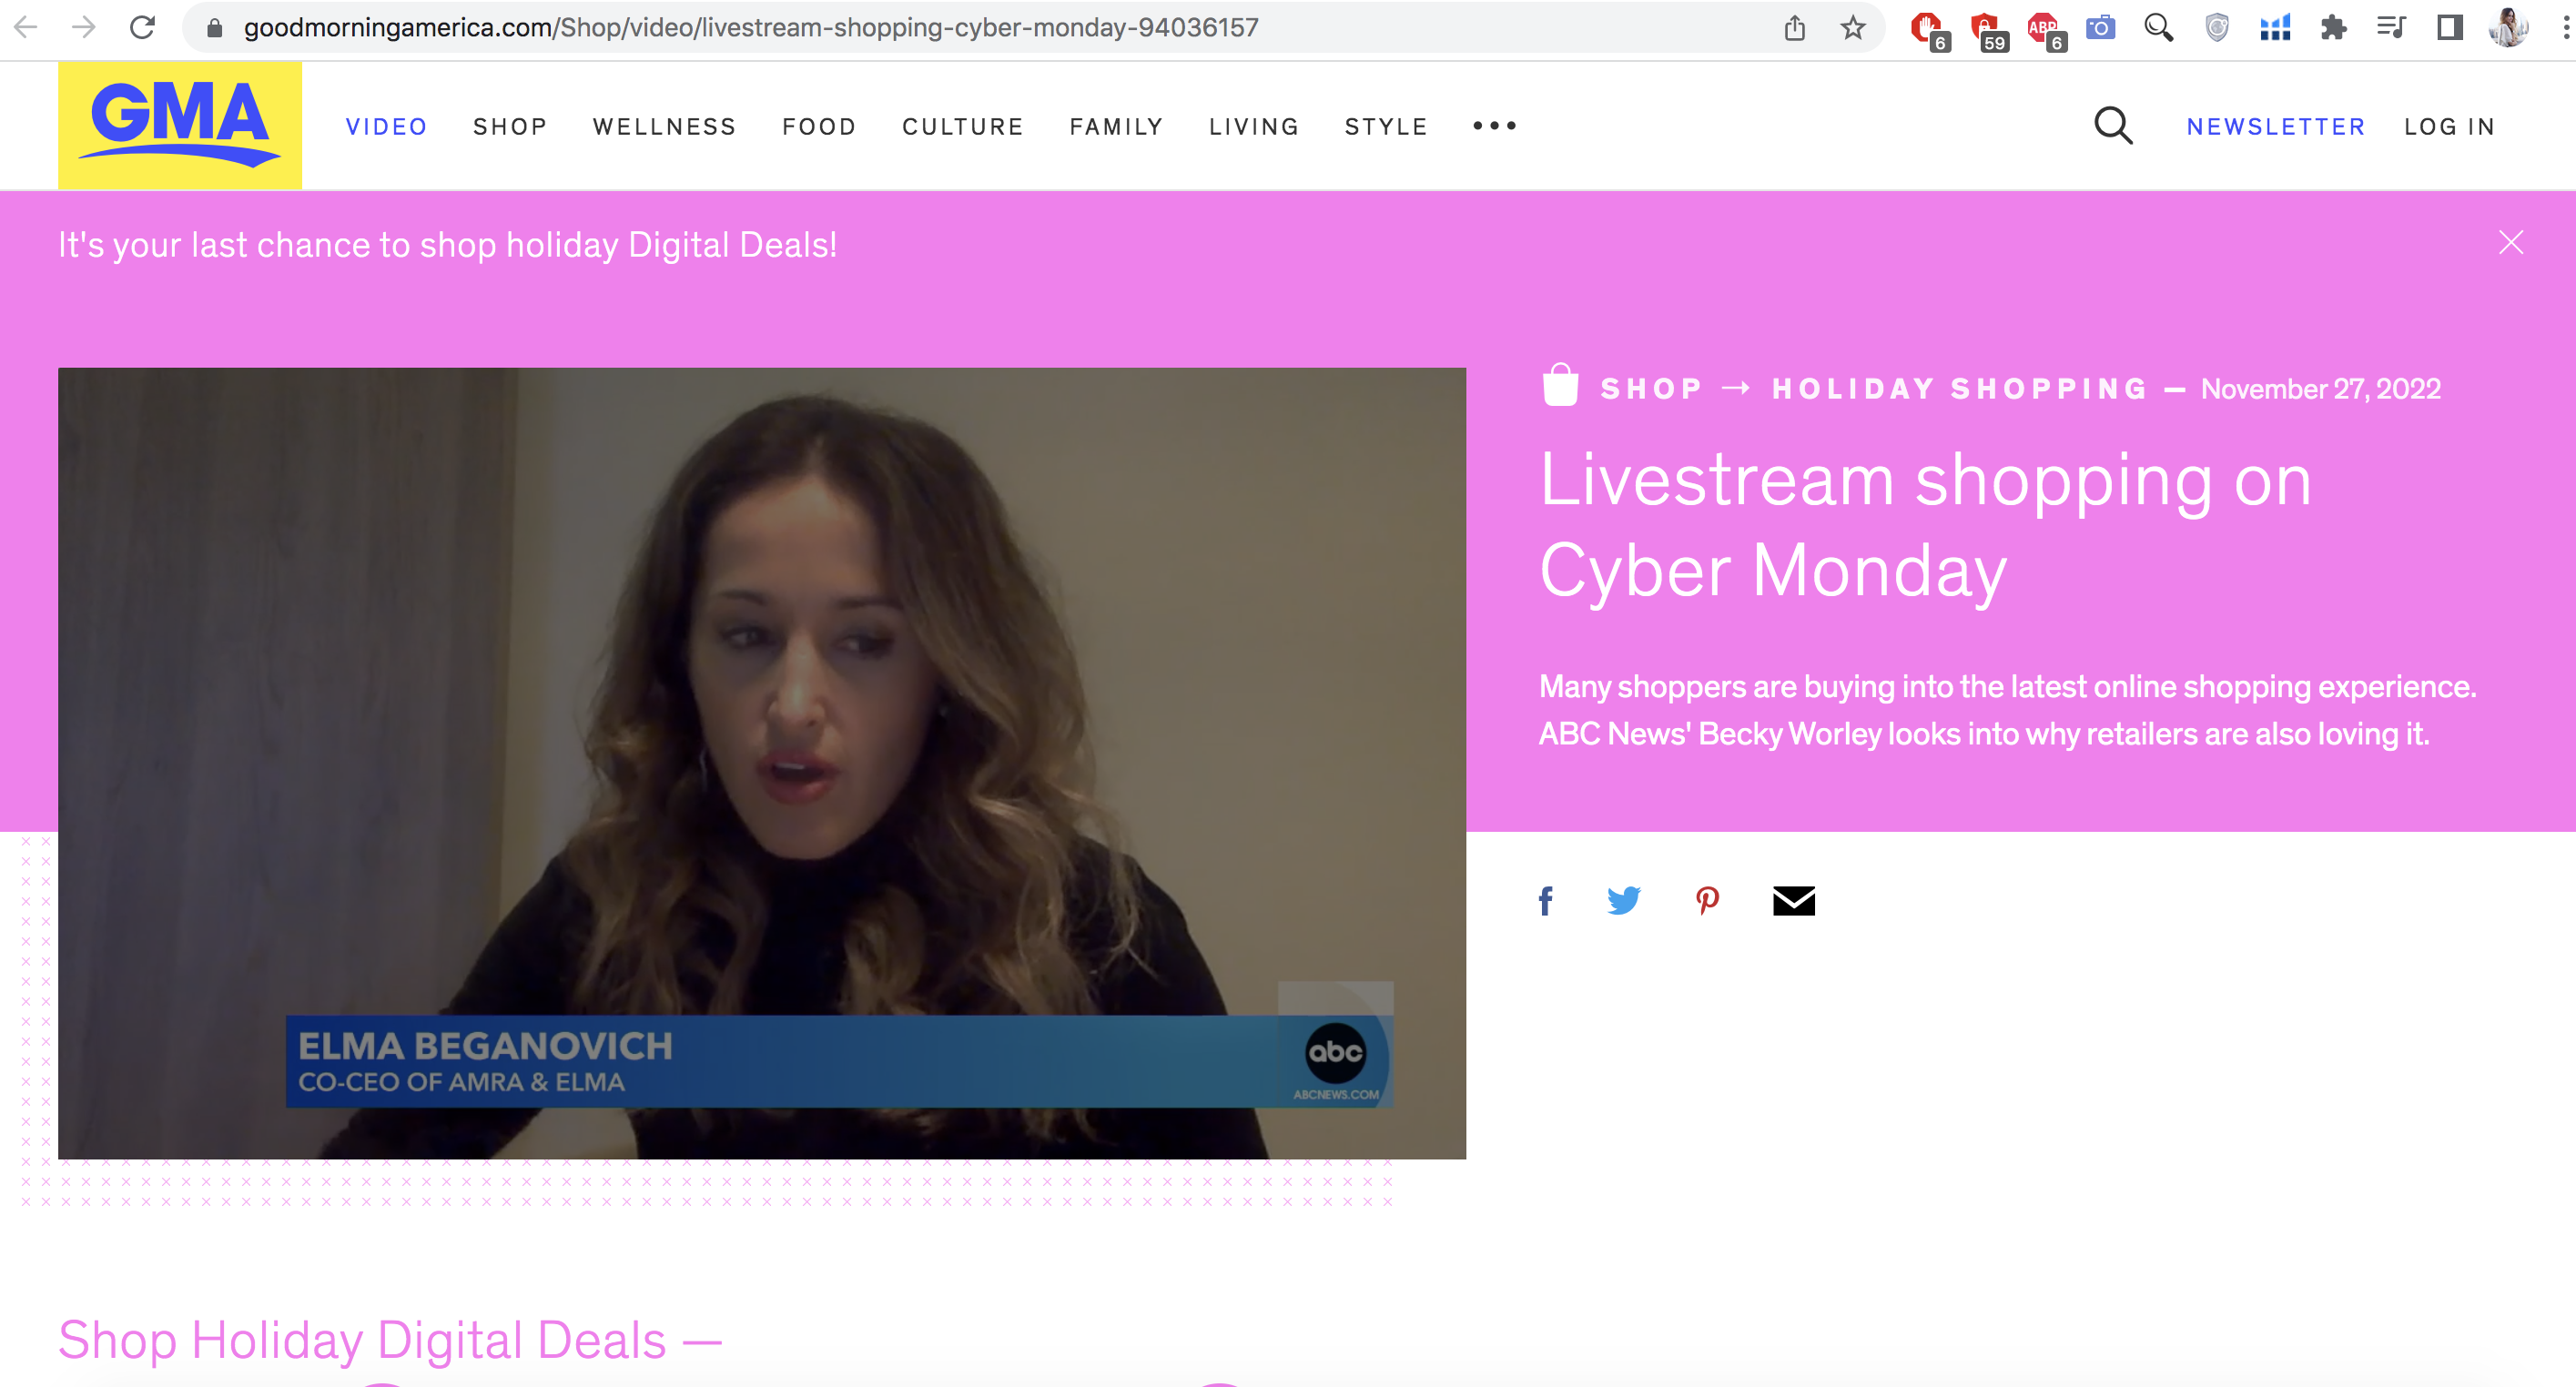The width and height of the screenshot is (2576, 1387).
Task: Click the description mentioning Becky Worley
Action: coord(2008,710)
